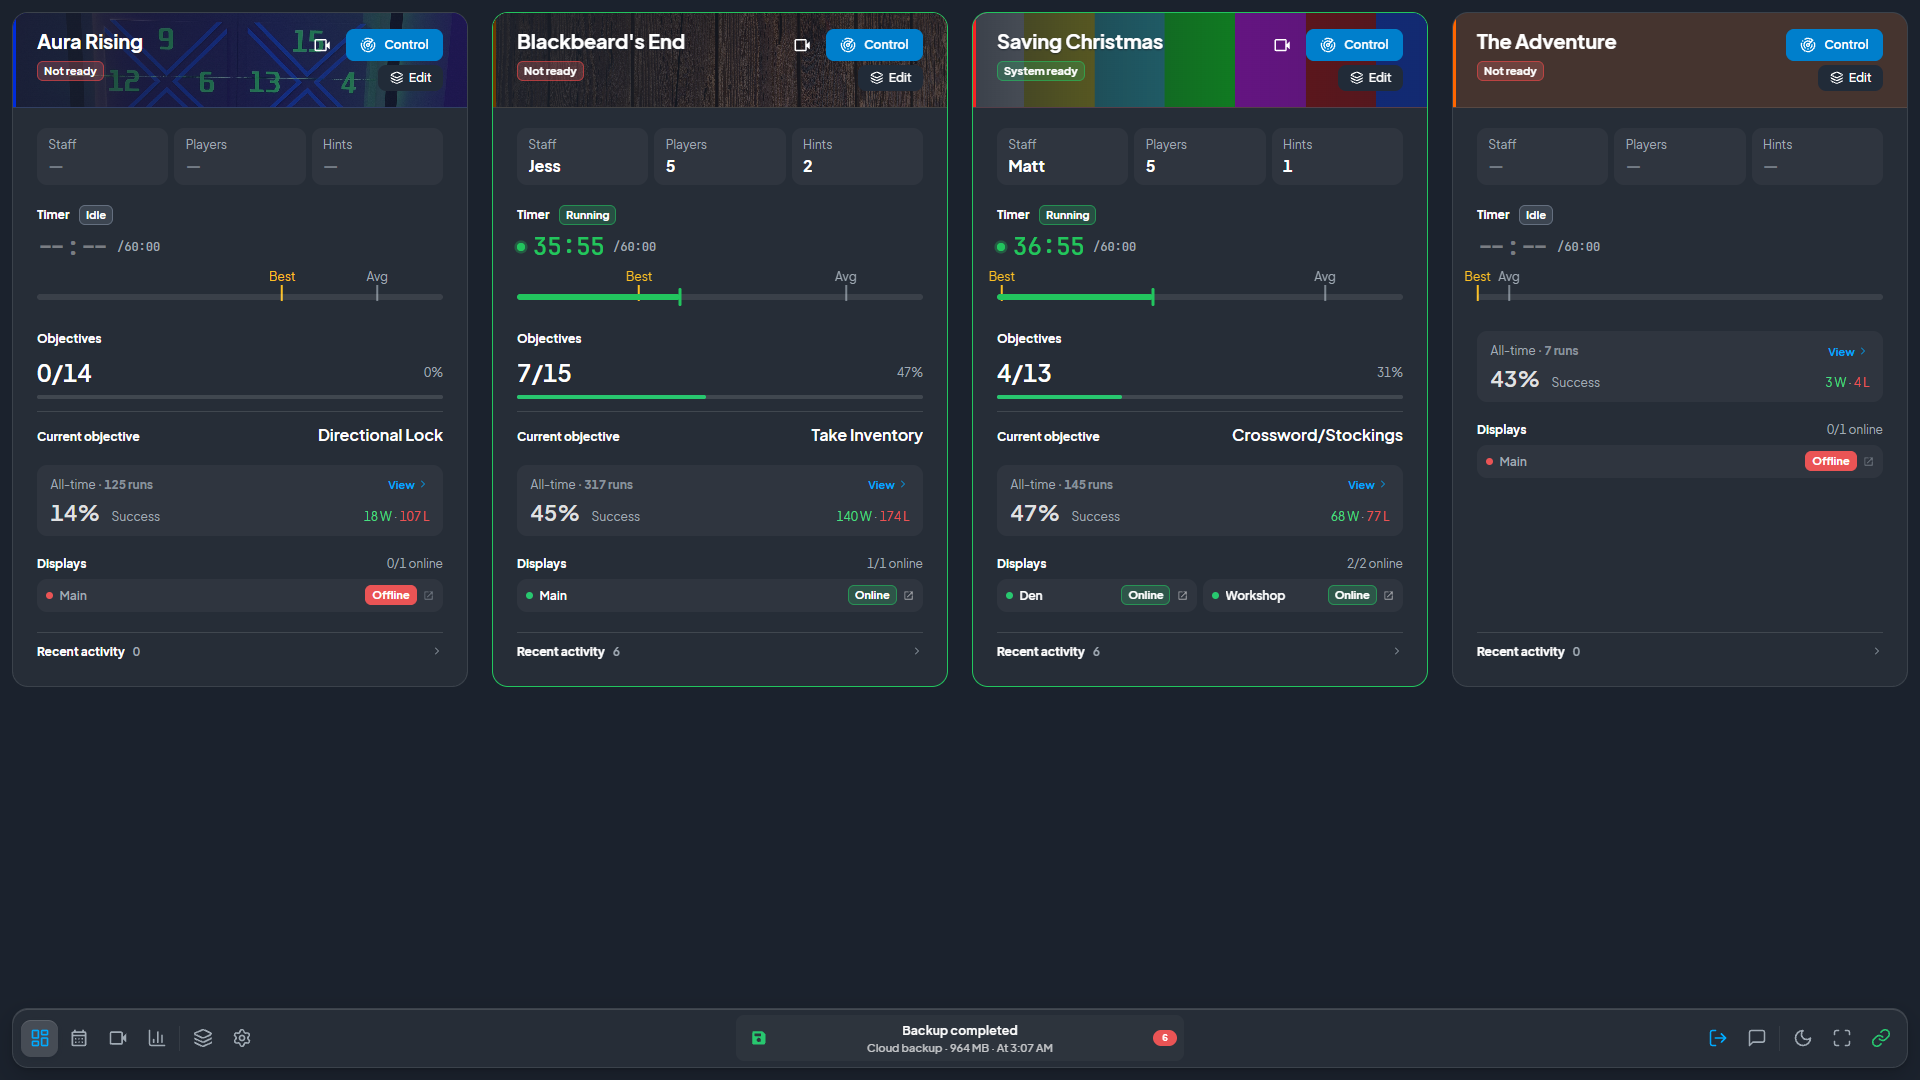1920x1080 pixels.
Task: Open Main display external link in Blackbeard's End
Action: click(909, 596)
